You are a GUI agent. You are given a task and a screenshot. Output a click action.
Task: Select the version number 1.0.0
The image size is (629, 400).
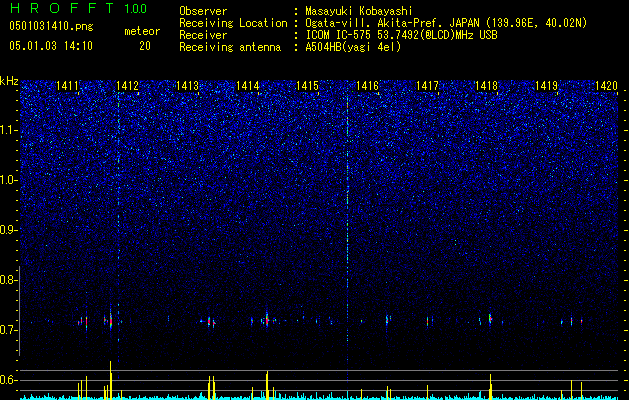pyautogui.click(x=136, y=8)
